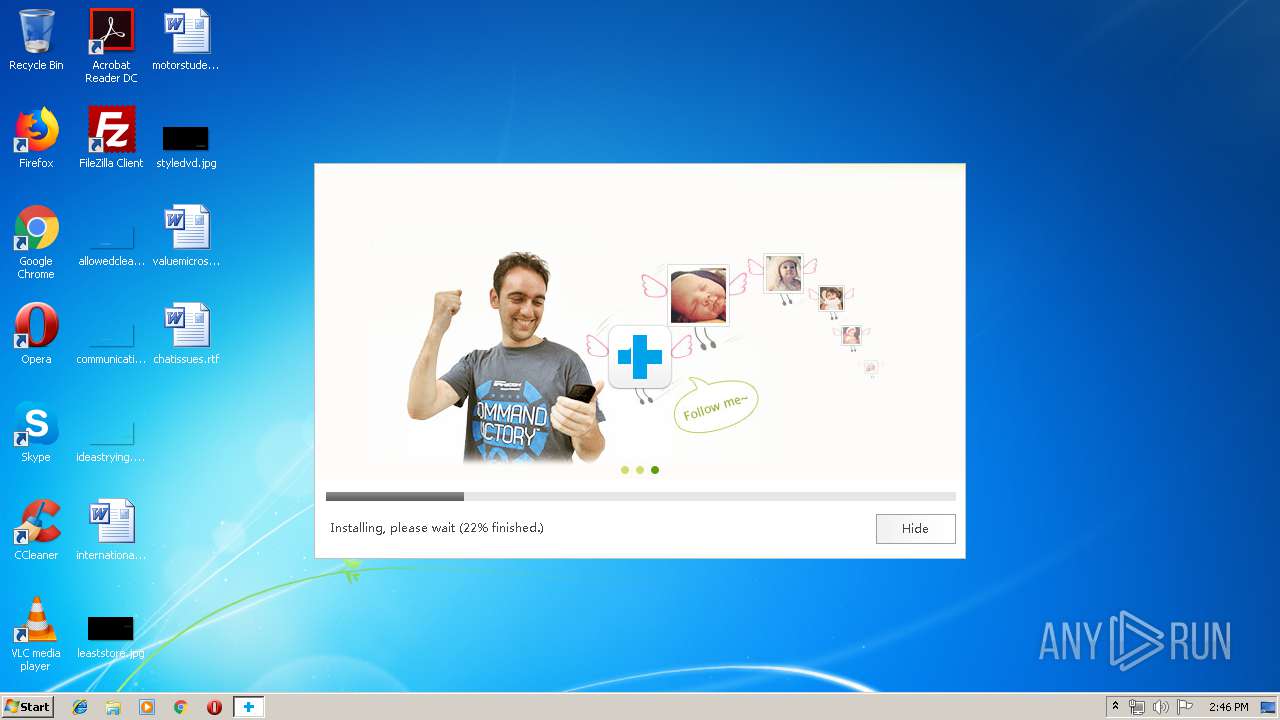Click the Show desktop button
Viewport: 1280px width, 720px height.
coord(1269,707)
